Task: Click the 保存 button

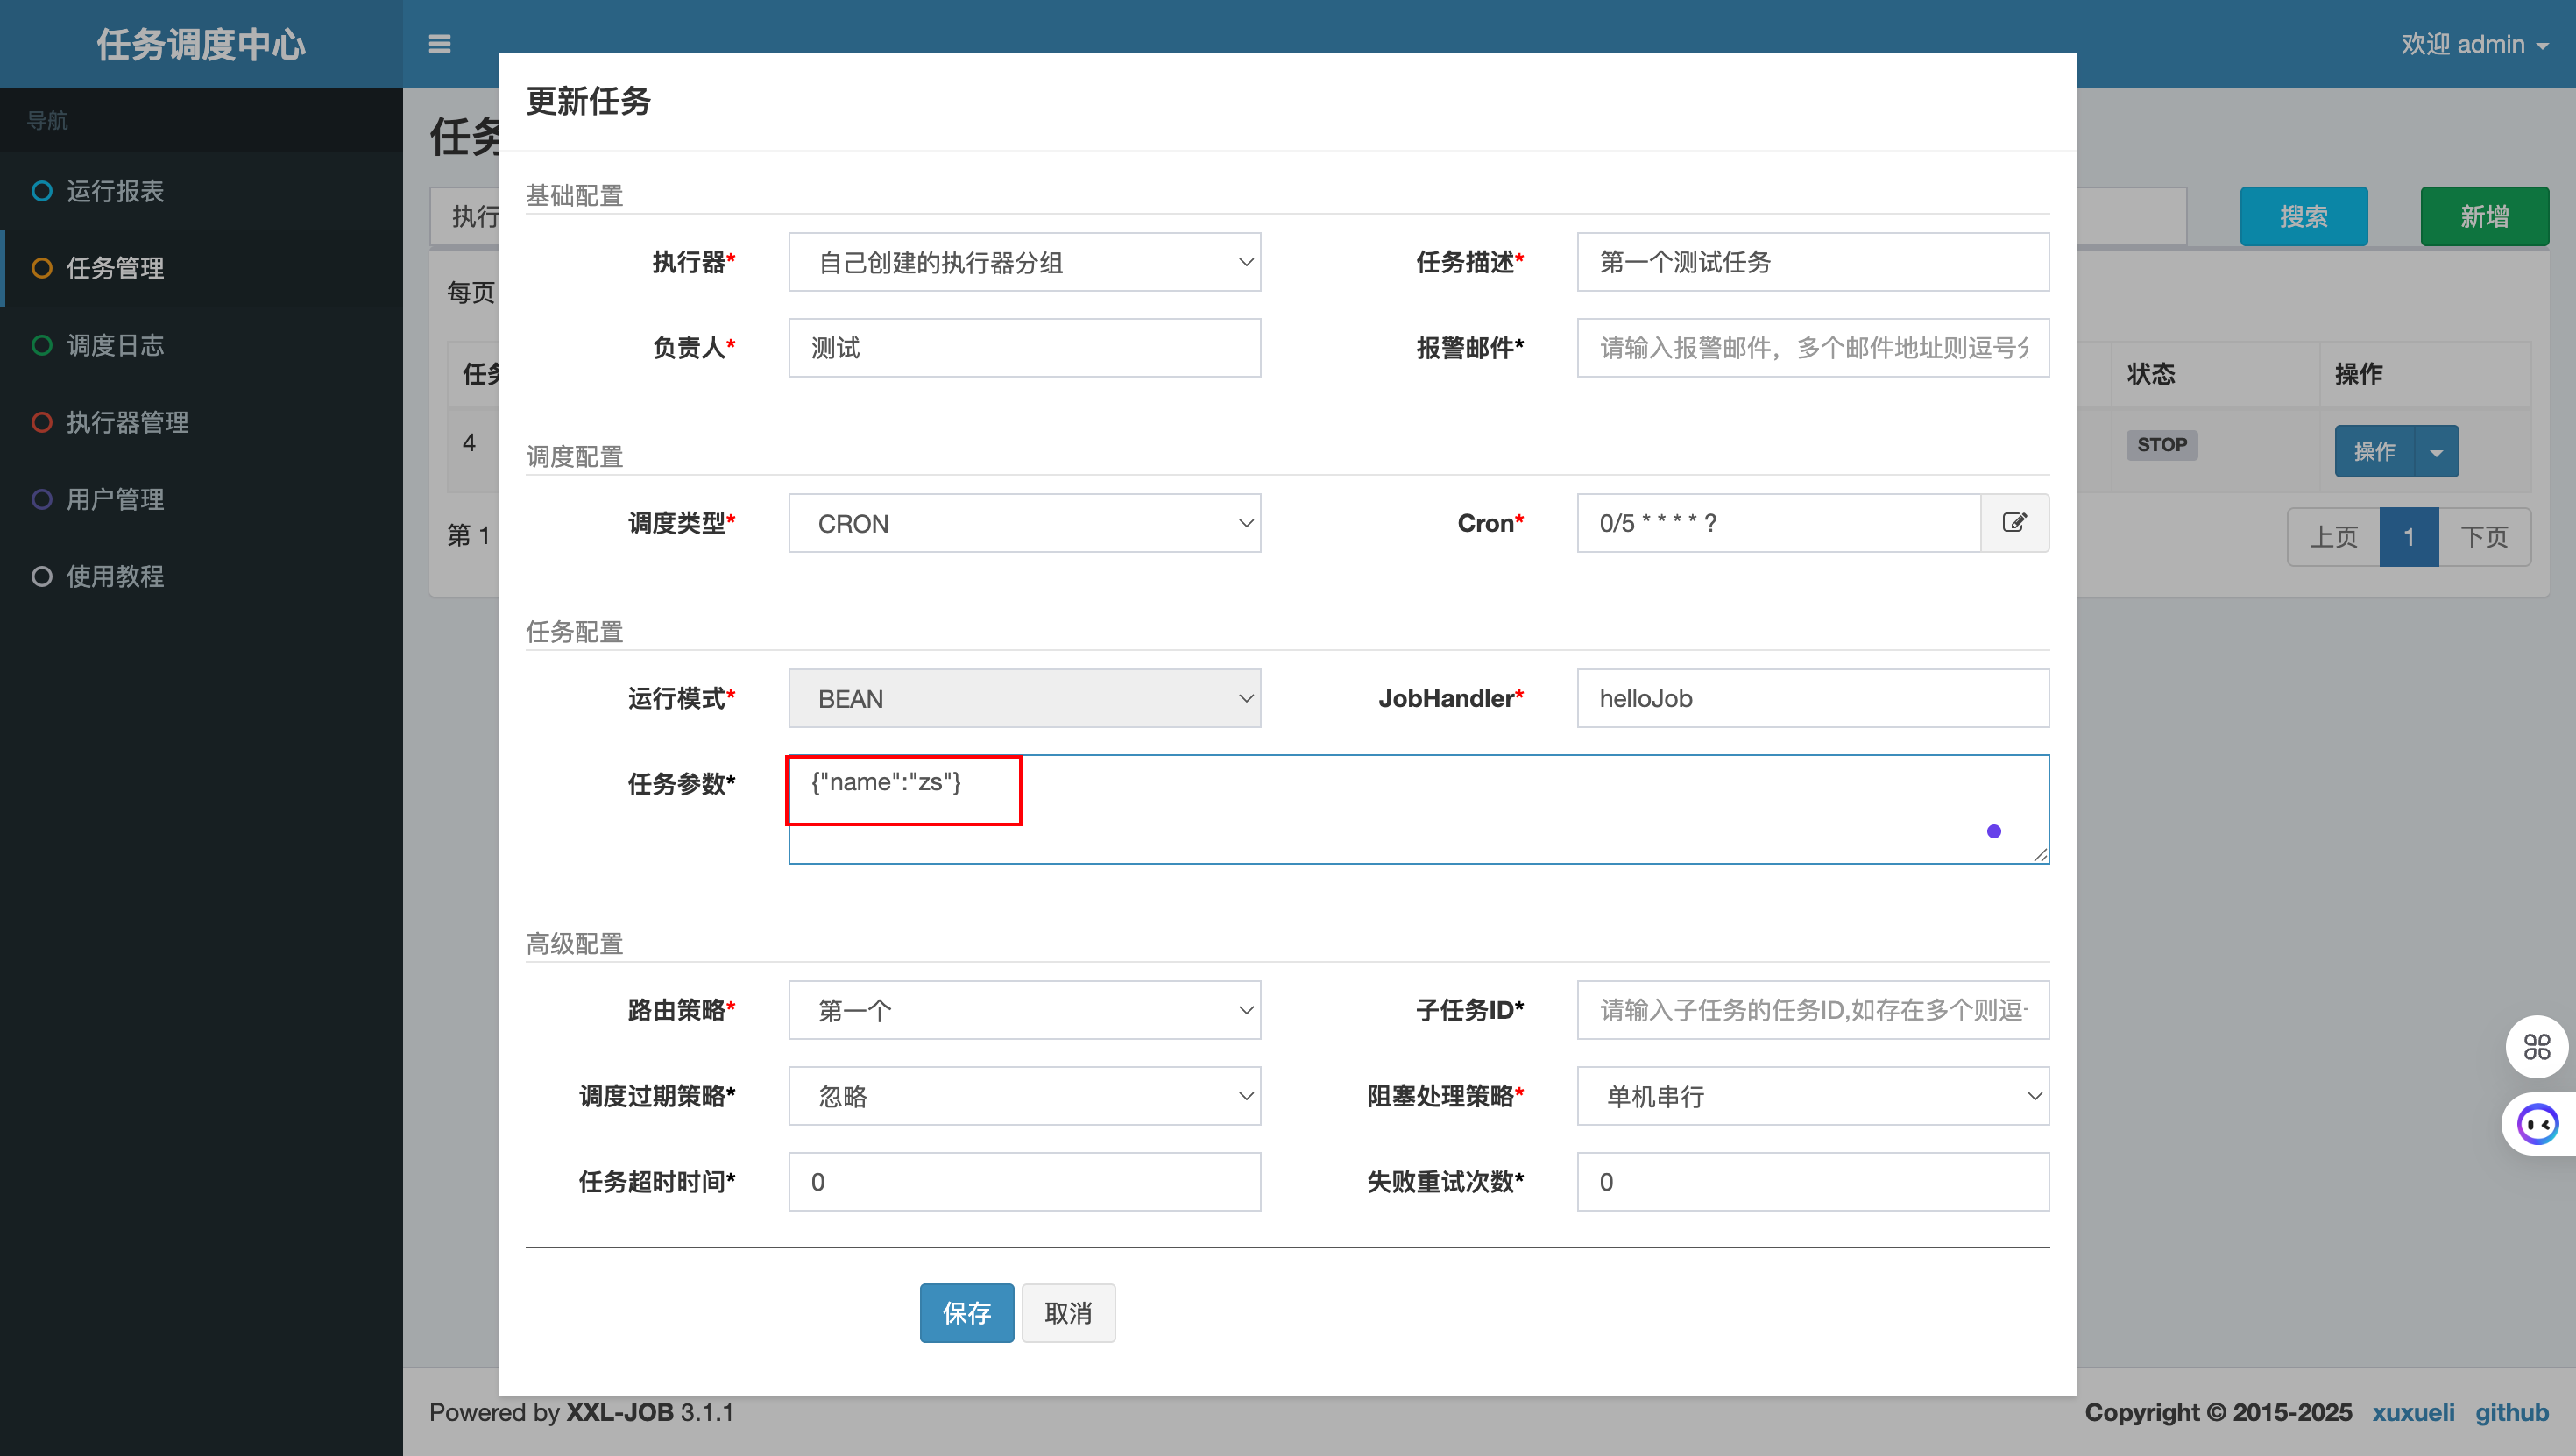Action: pyautogui.click(x=966, y=1313)
